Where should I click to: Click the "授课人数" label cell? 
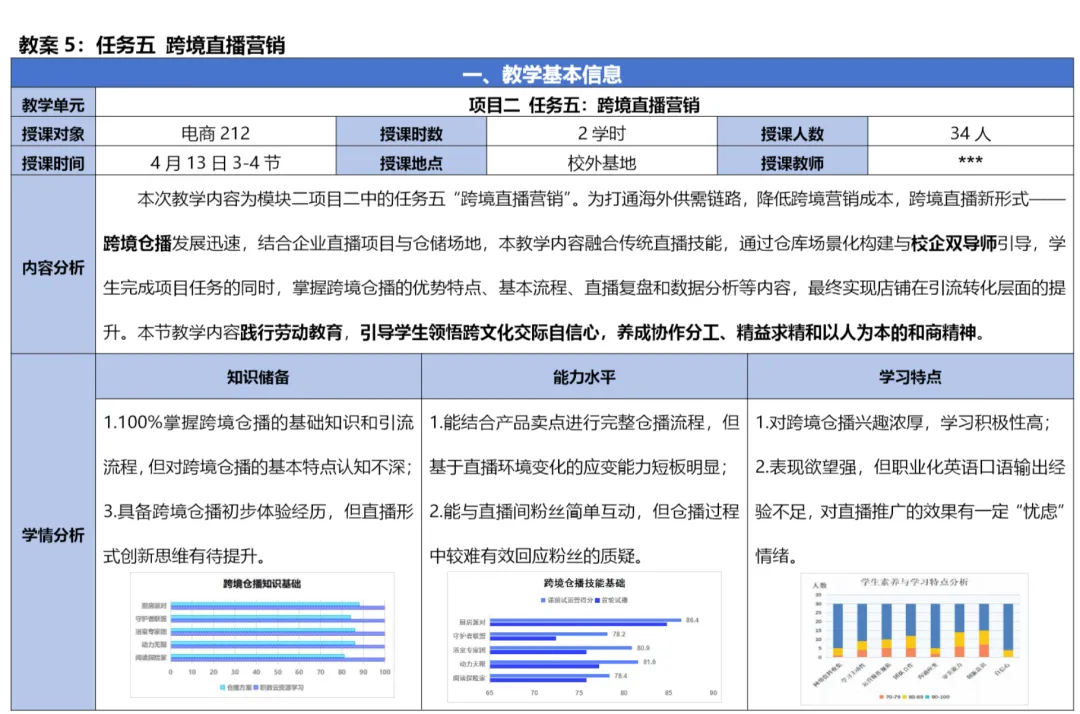pos(792,134)
